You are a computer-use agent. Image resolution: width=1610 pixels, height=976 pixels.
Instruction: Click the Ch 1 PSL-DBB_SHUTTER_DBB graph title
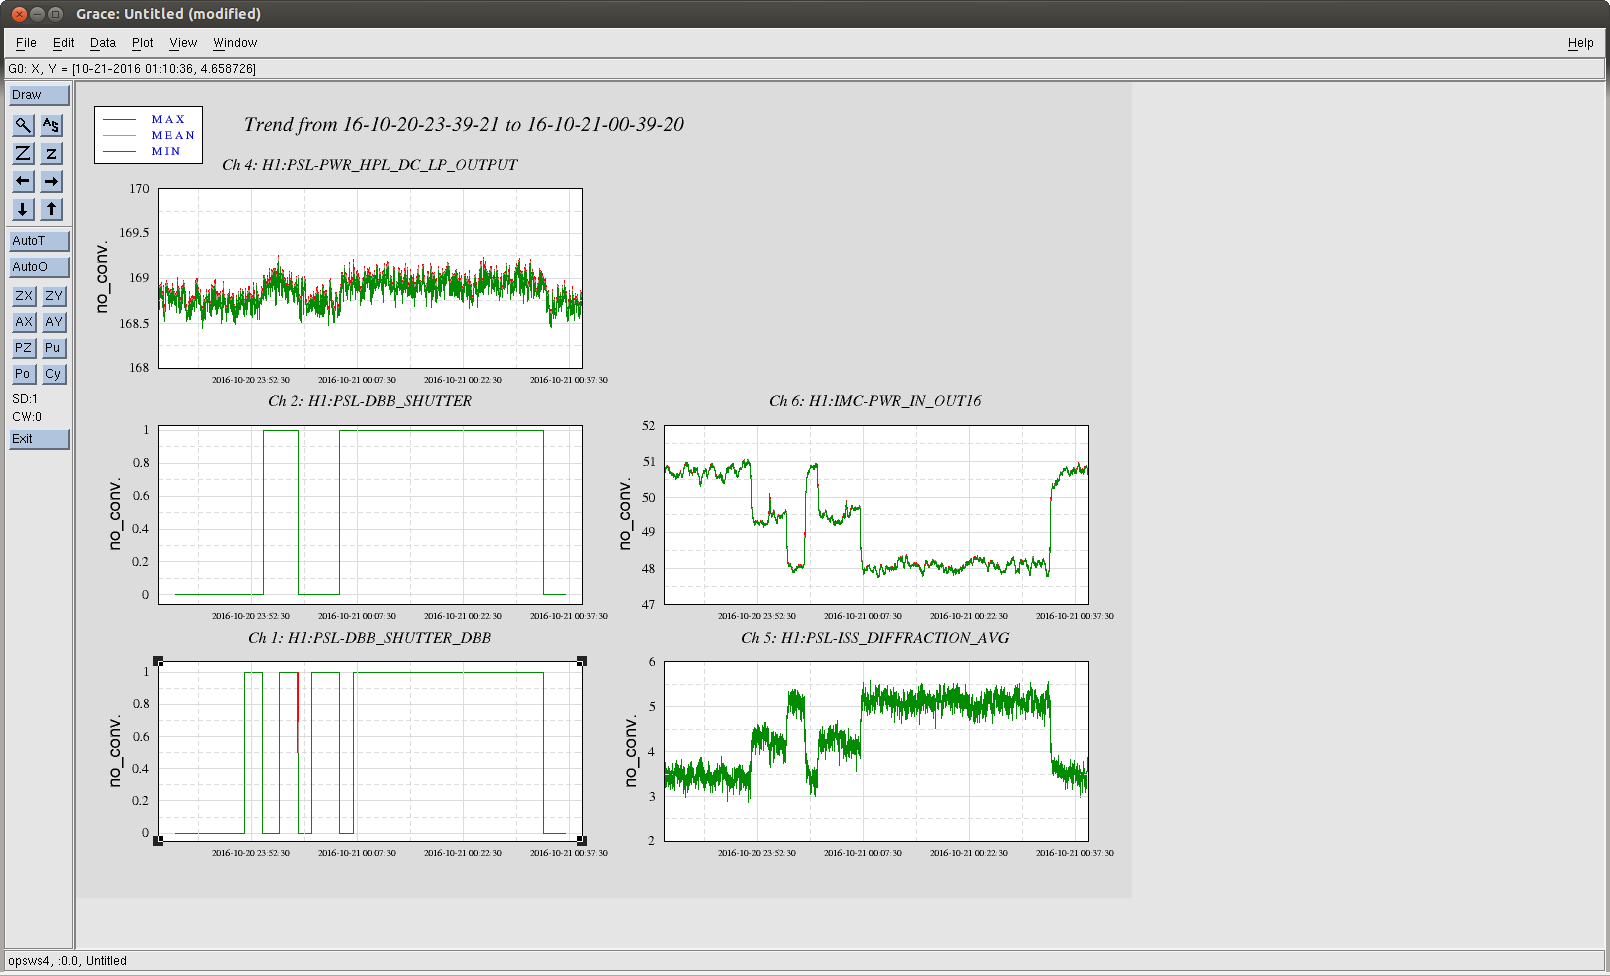click(x=370, y=638)
